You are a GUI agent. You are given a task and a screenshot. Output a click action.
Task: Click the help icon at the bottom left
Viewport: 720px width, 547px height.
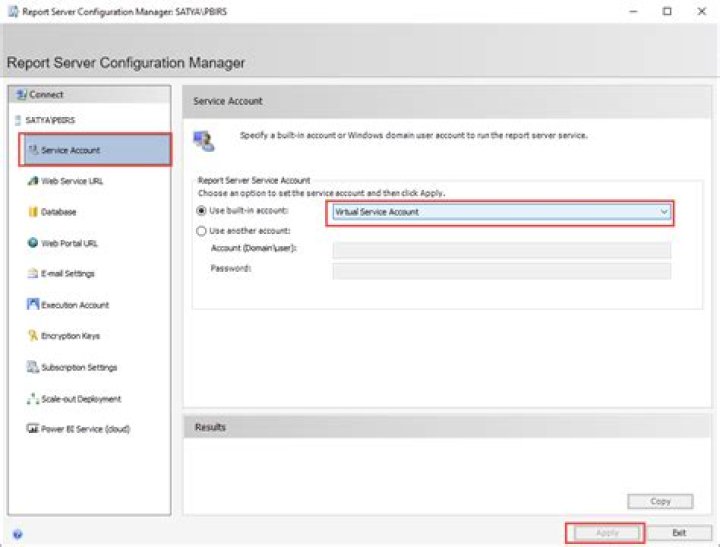tap(17, 534)
